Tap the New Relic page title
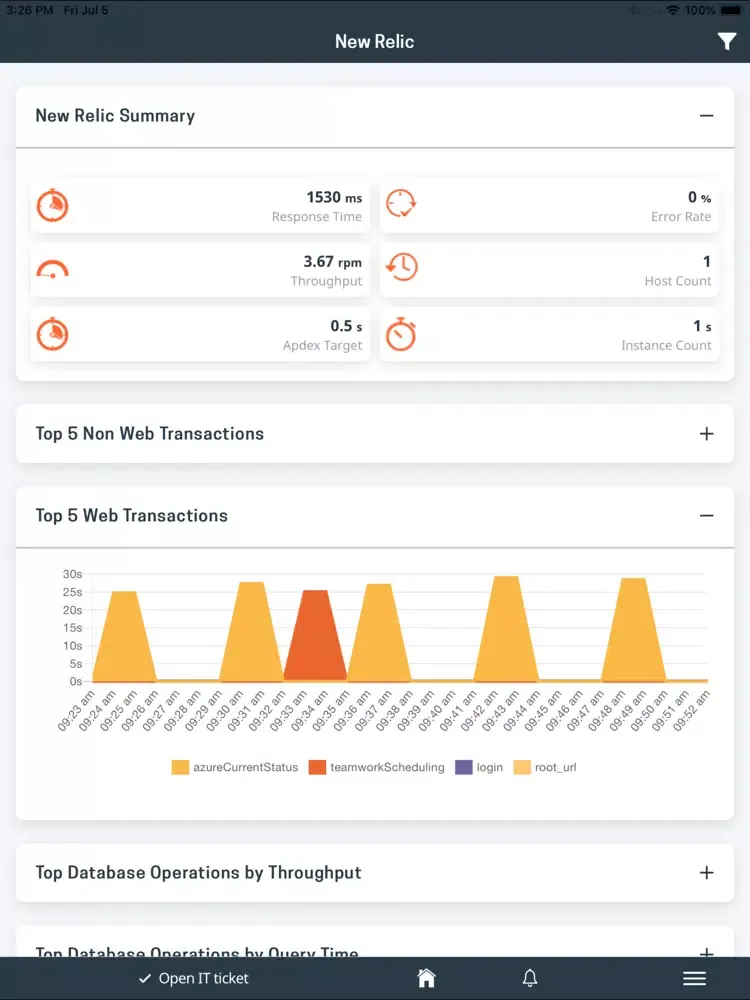This screenshot has height=1000, width=750. 374,41
